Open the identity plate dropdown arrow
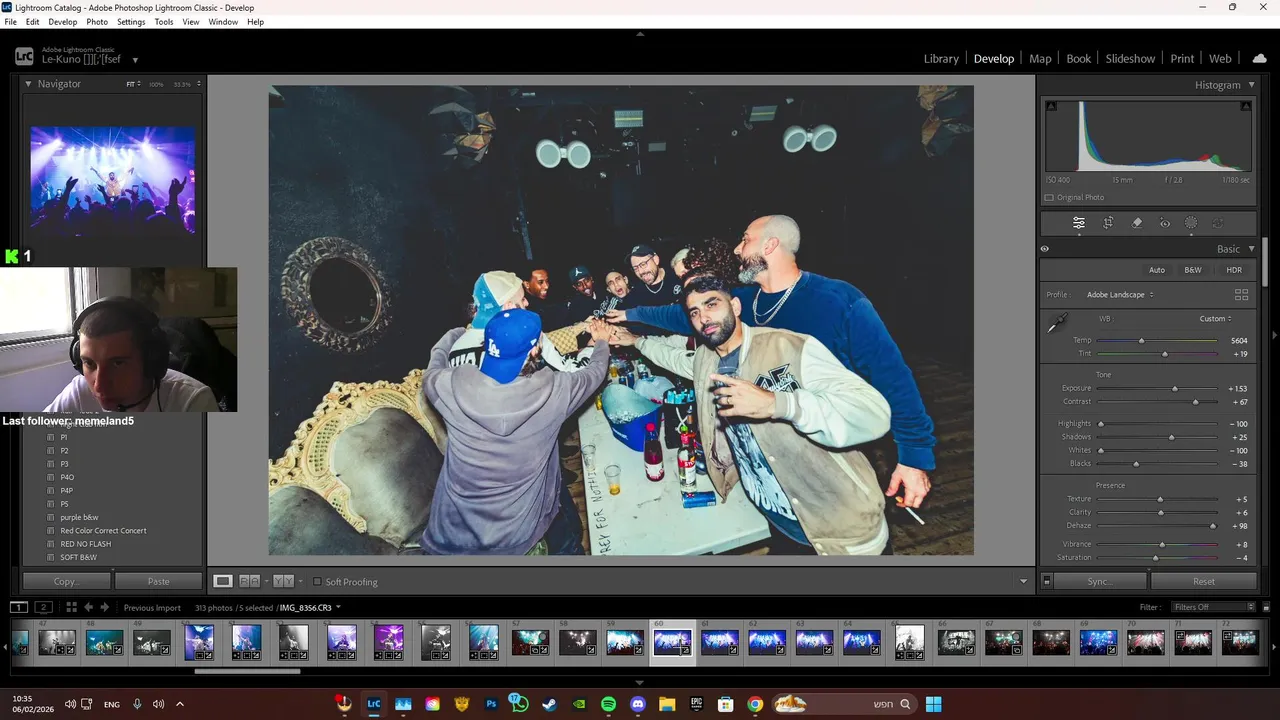The width and height of the screenshot is (1280, 720). (x=135, y=60)
